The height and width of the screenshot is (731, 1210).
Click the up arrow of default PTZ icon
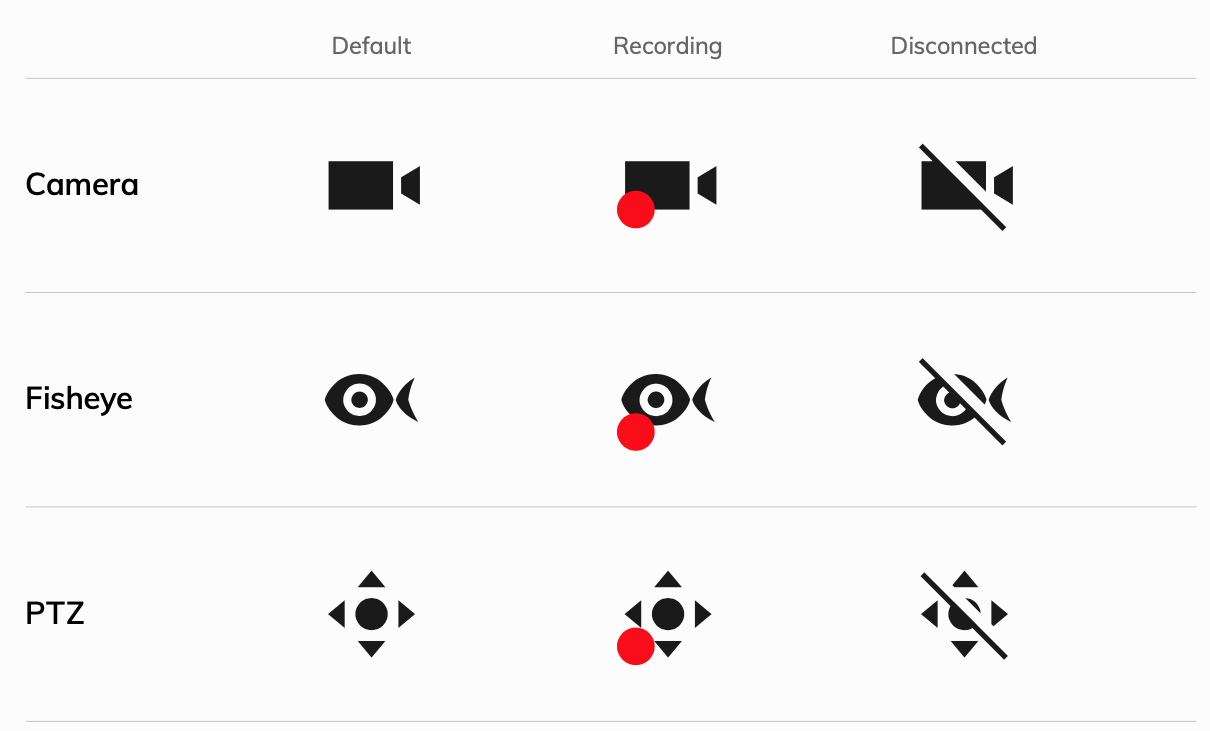pos(371,579)
